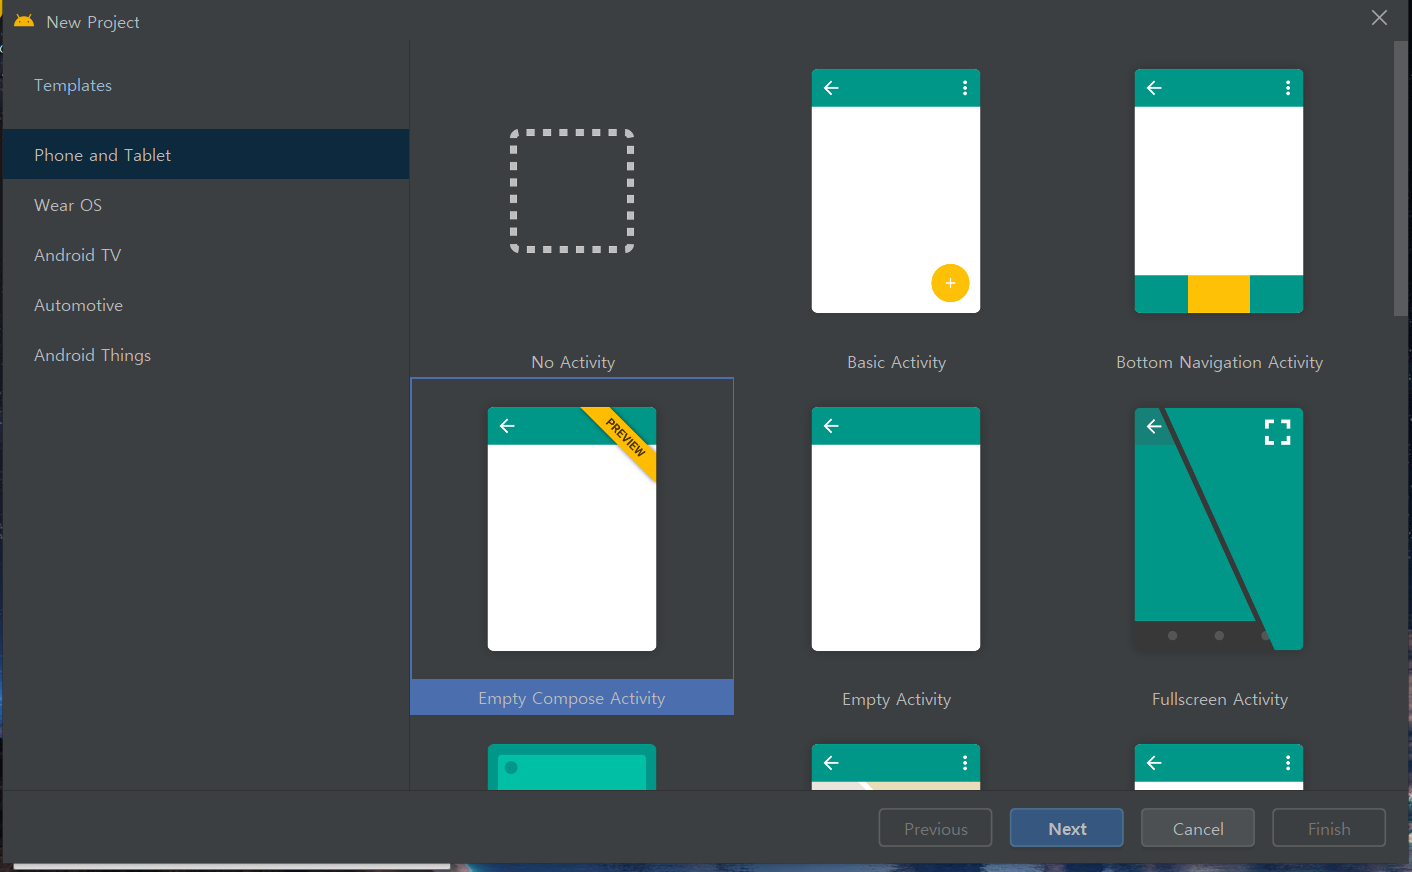
Task: Click the Android Studio logo in title bar
Action: (x=24, y=21)
